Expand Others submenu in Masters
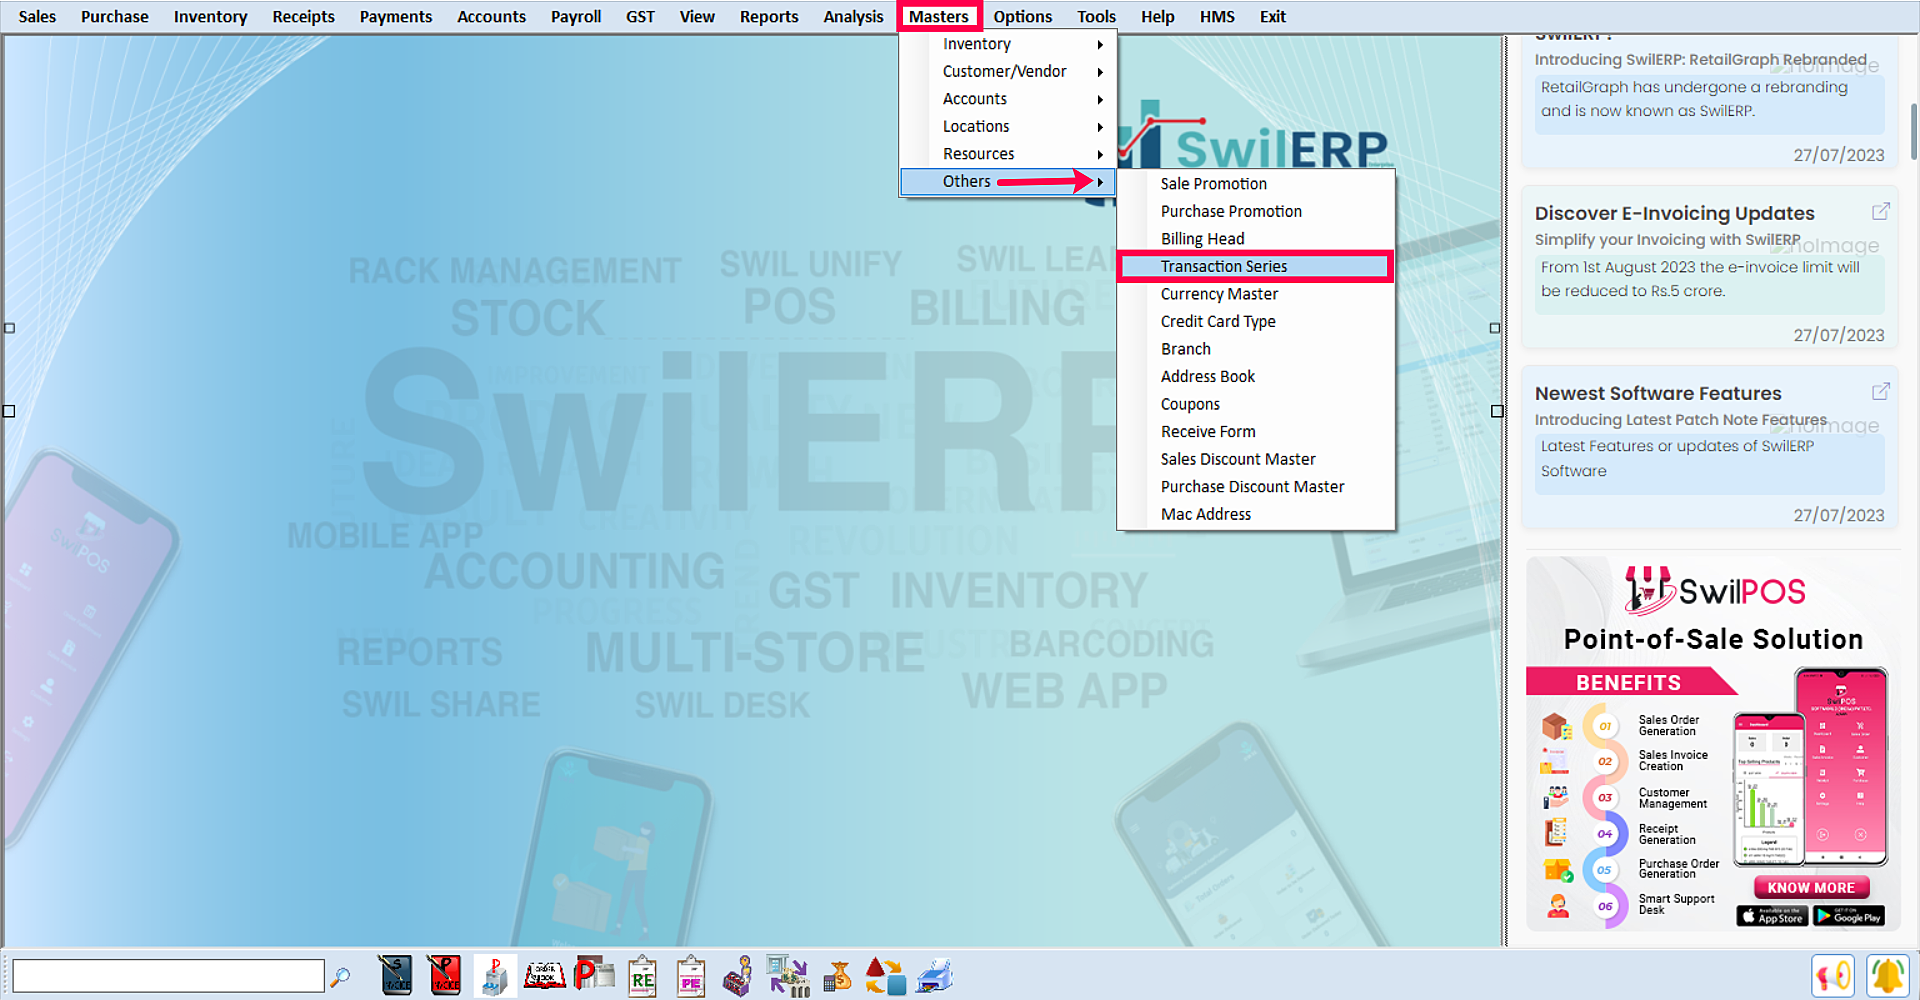The width and height of the screenshot is (1920, 1000). point(1007,181)
